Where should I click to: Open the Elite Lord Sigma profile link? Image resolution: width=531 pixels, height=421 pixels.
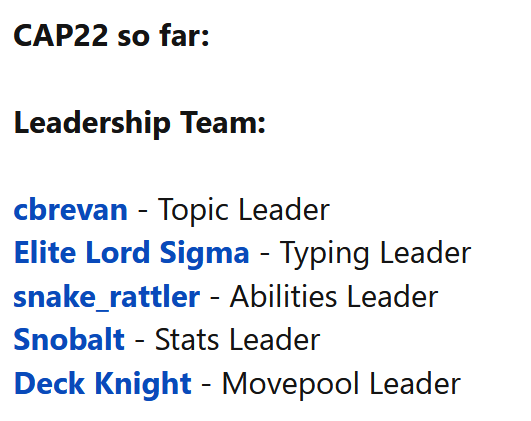(x=132, y=253)
